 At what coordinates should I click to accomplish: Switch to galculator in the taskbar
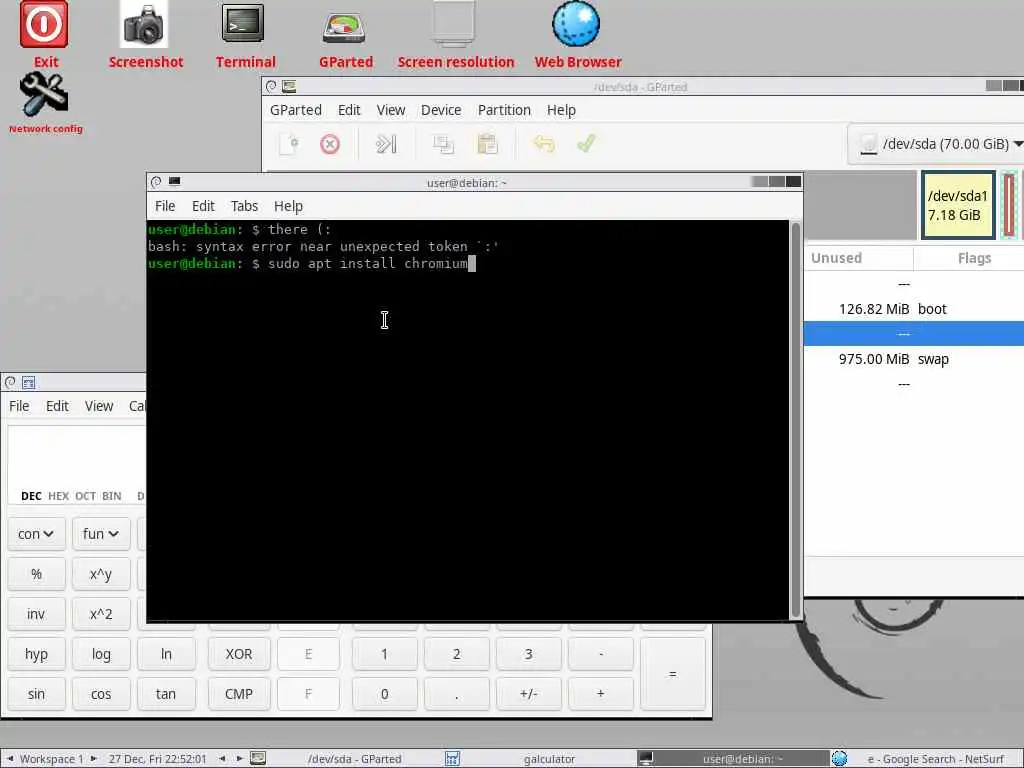539,758
